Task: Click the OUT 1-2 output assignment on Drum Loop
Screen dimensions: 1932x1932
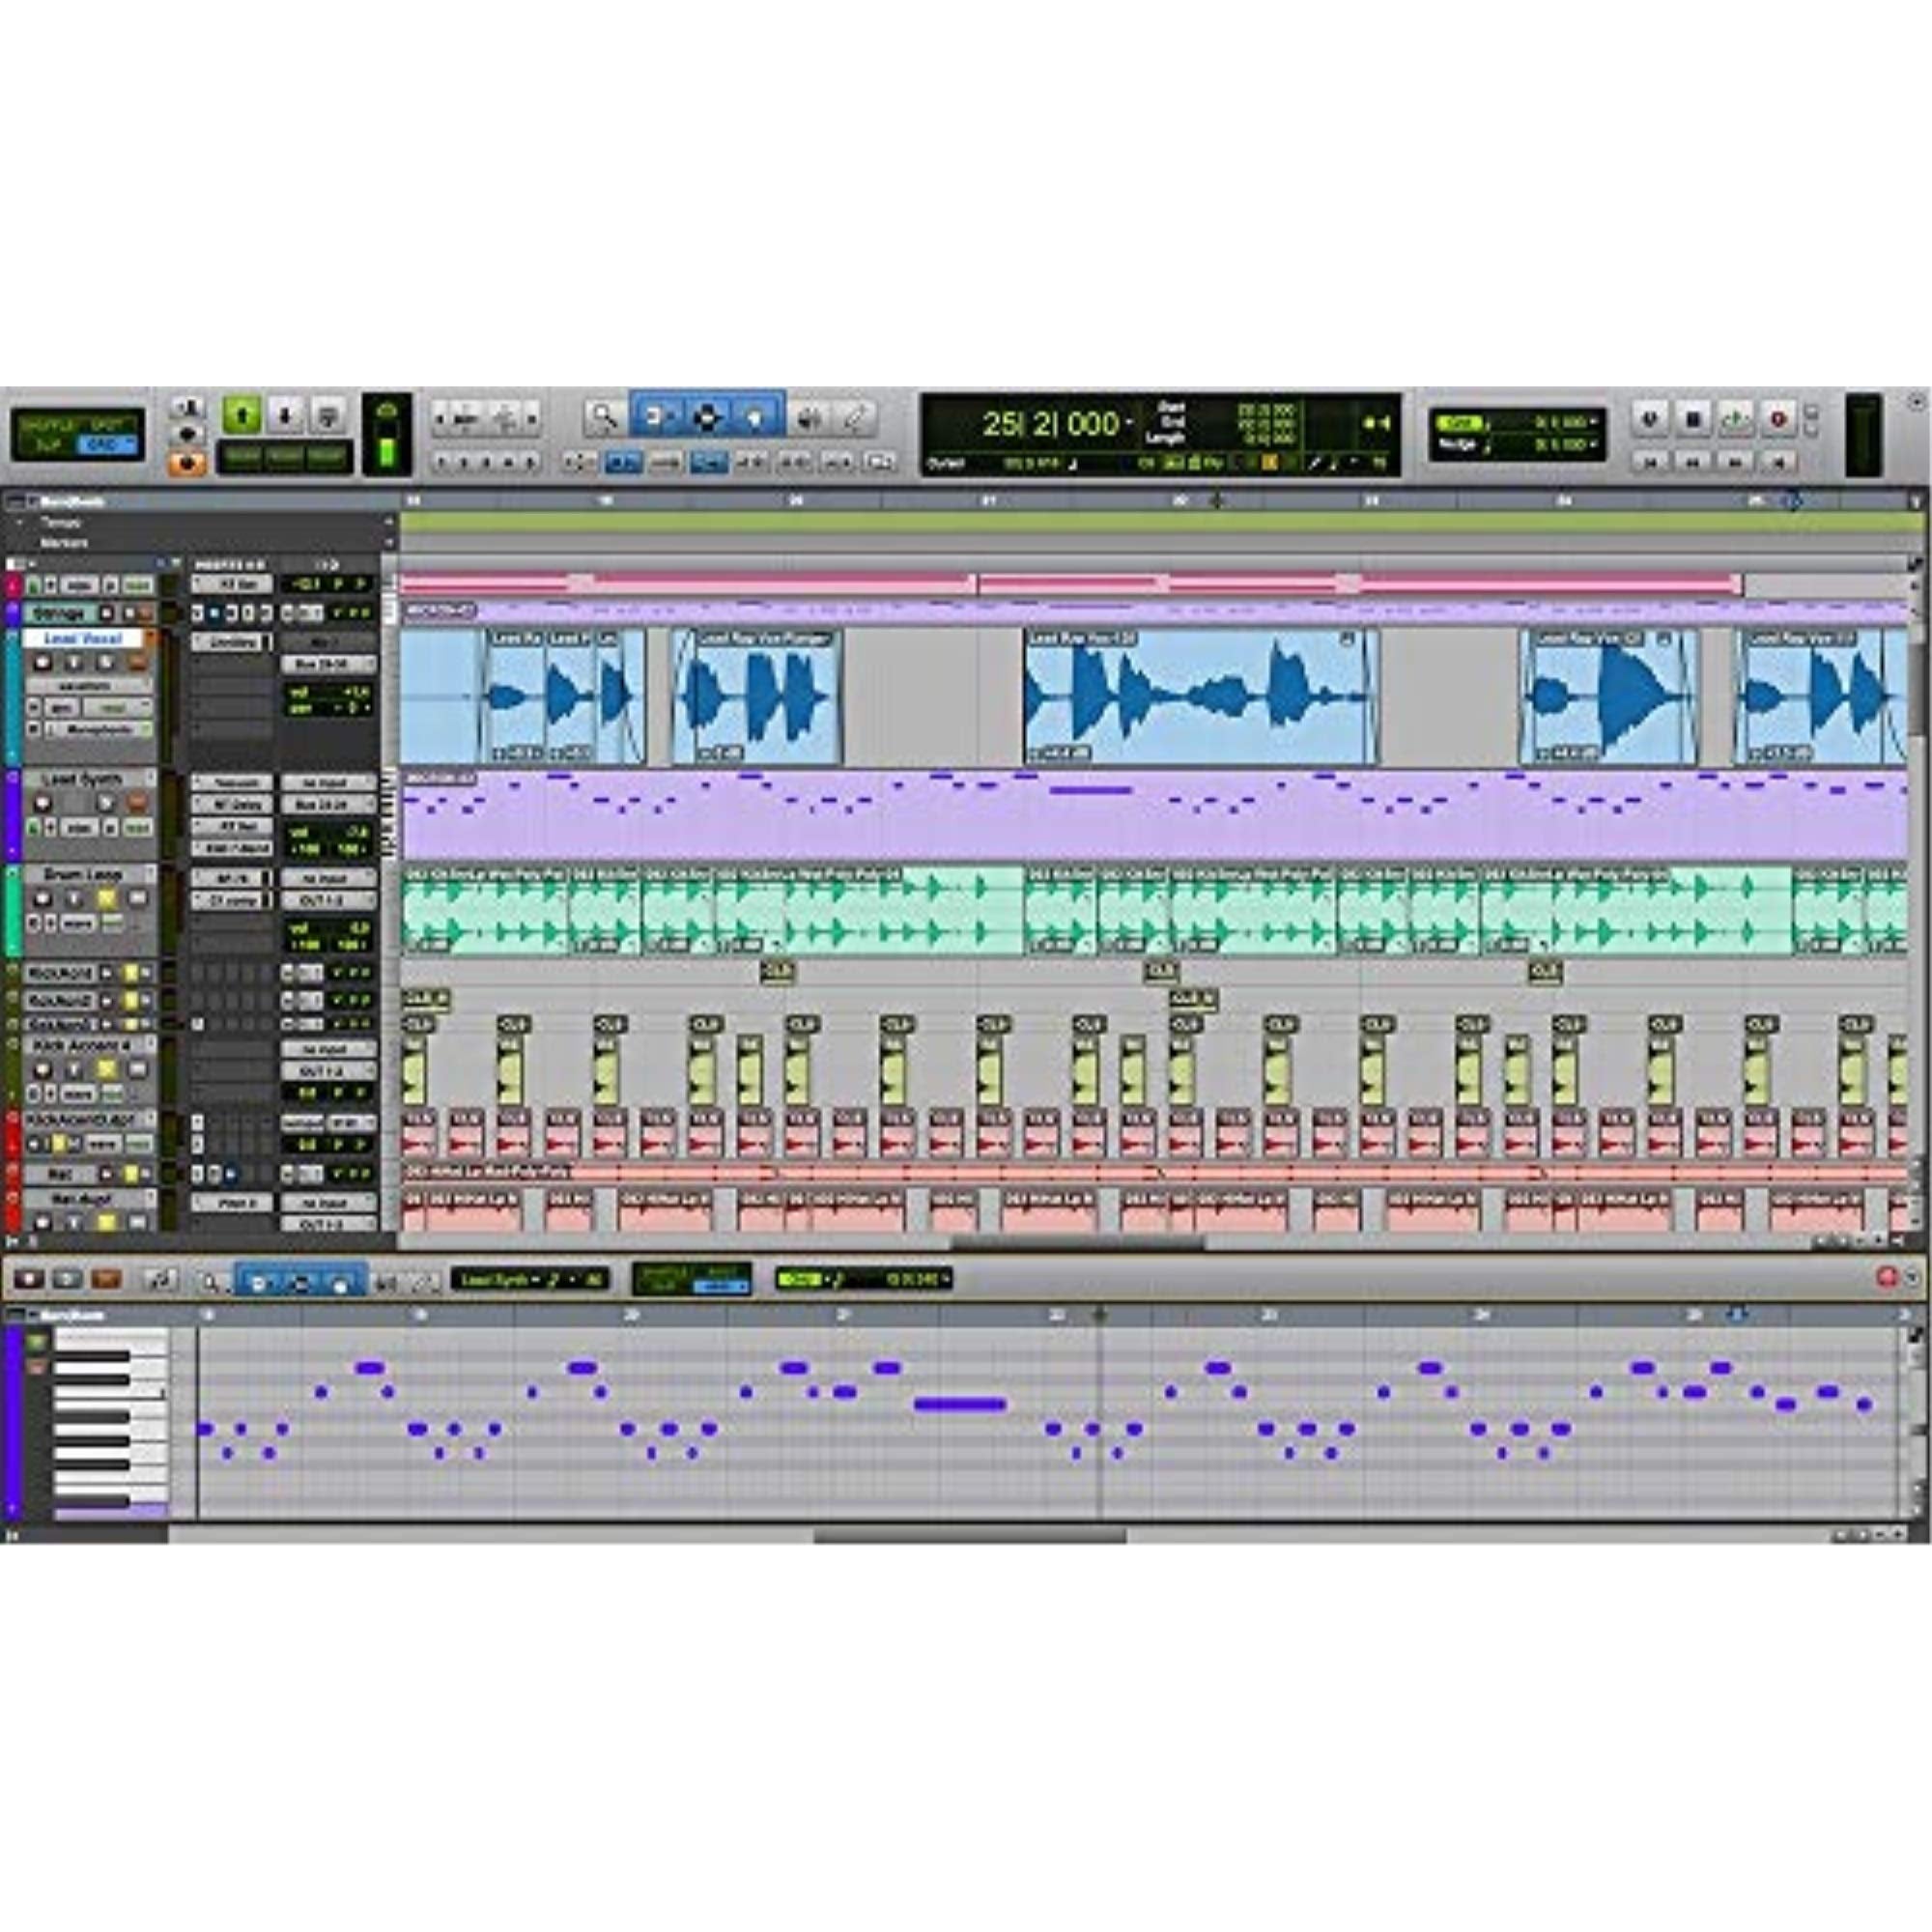Action: click(x=329, y=901)
